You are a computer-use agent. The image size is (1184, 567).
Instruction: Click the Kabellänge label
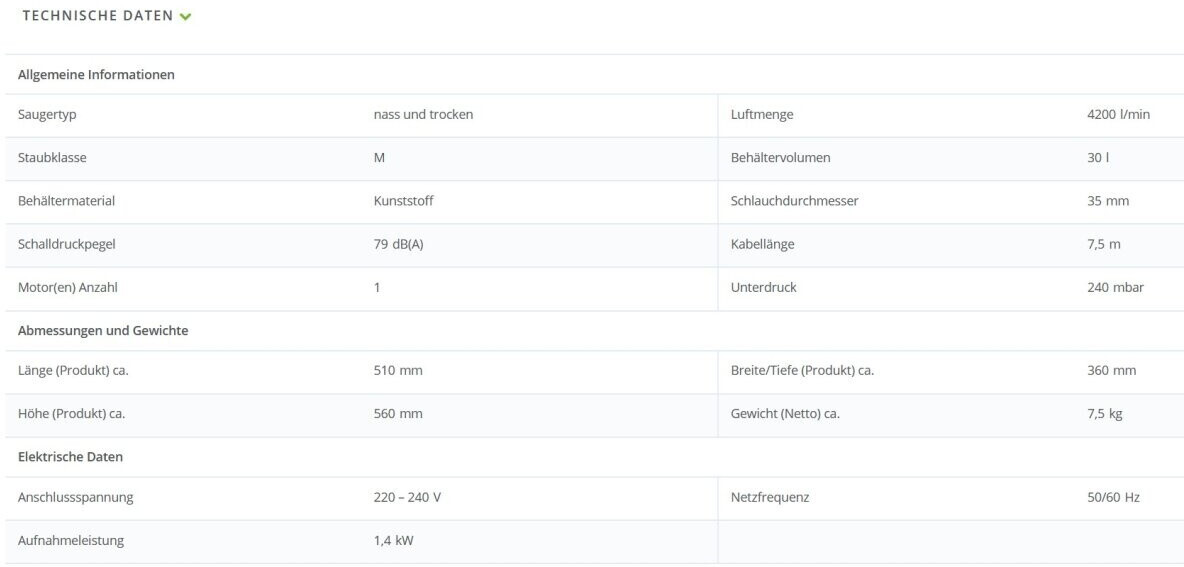pos(762,244)
